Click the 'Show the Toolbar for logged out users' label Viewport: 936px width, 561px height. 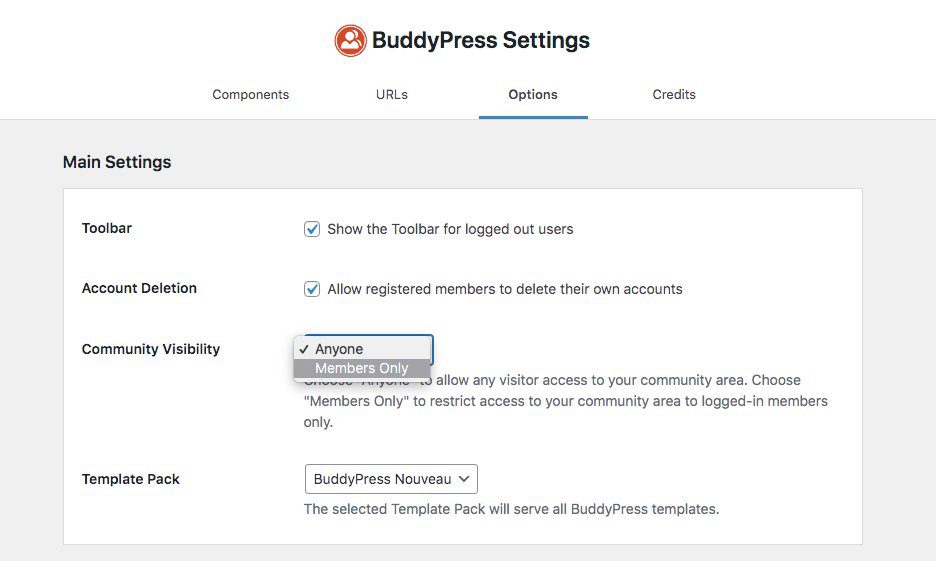(450, 229)
